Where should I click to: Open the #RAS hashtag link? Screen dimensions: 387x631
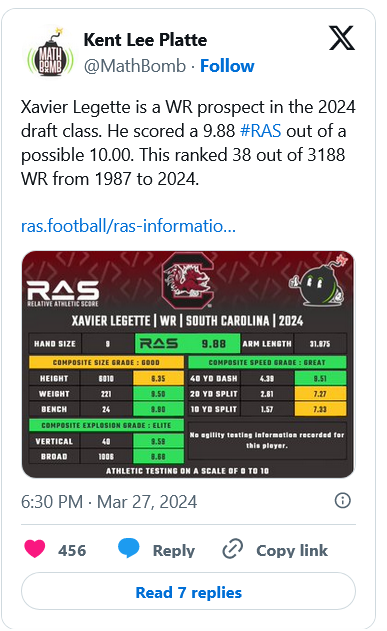[260, 131]
